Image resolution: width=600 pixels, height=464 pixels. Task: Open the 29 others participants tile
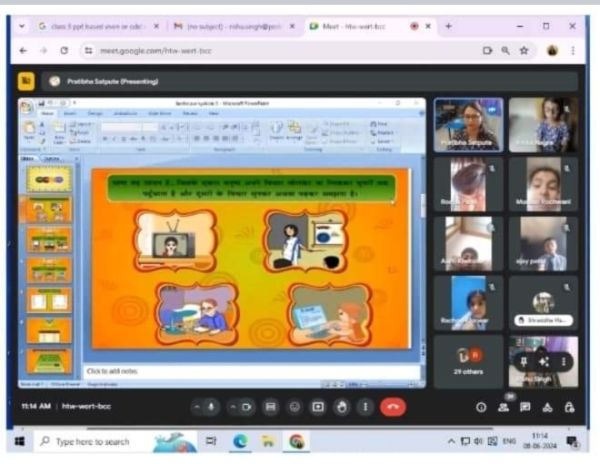pyautogui.click(x=468, y=361)
